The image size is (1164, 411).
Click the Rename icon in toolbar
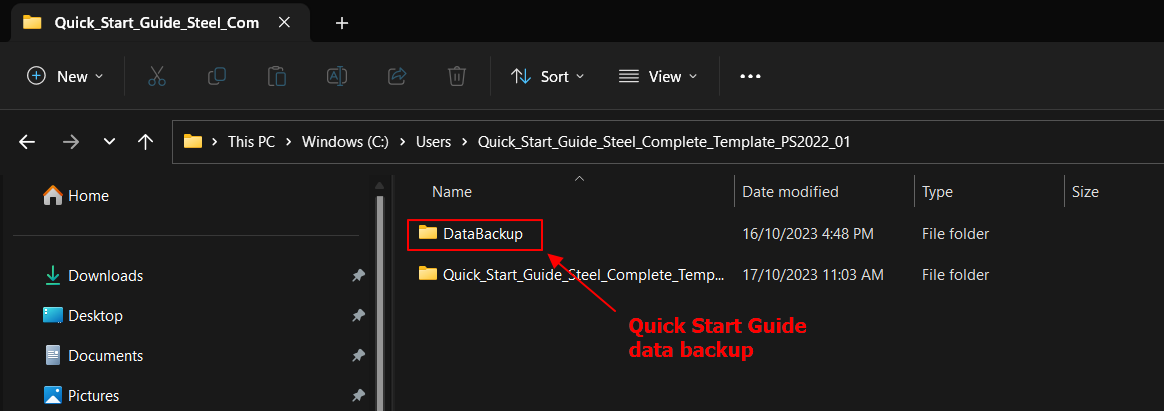[337, 76]
